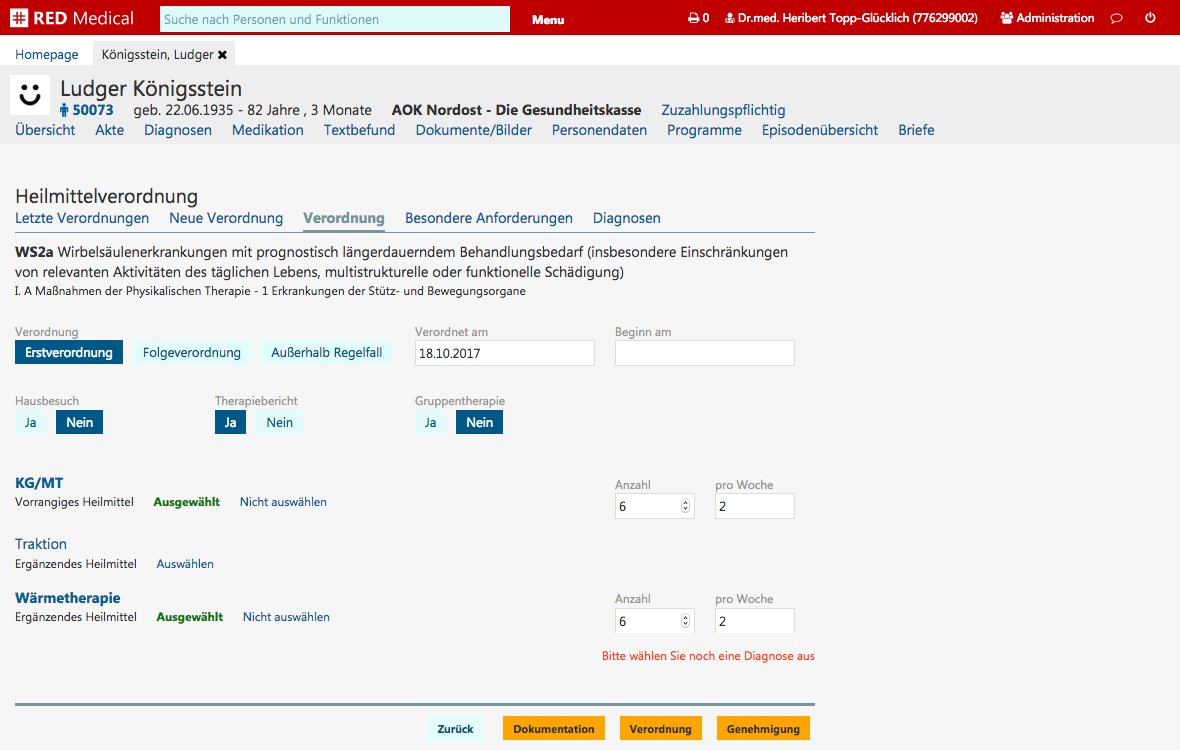Open the Akte patient section

109,130
